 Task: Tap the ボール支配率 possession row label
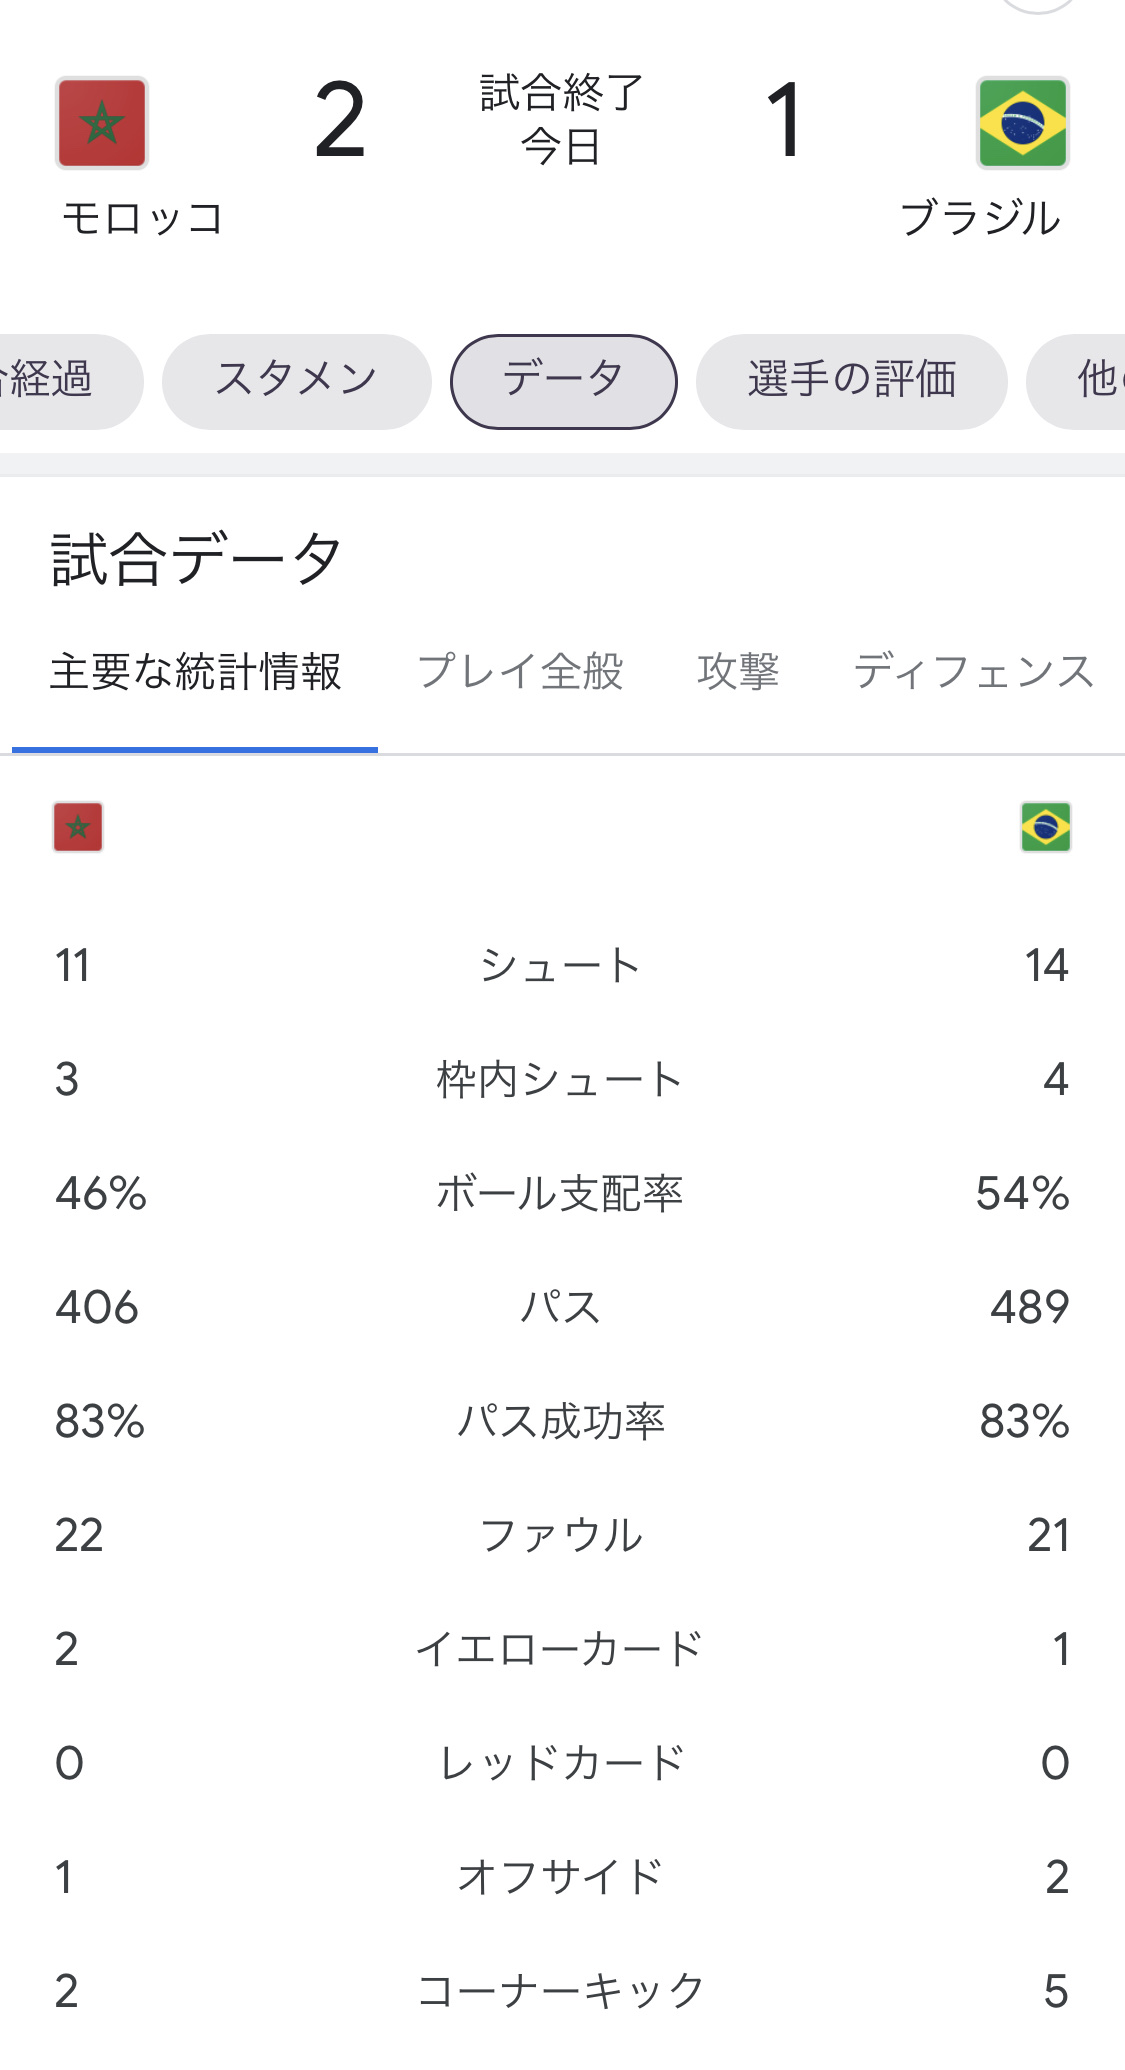tap(560, 1193)
